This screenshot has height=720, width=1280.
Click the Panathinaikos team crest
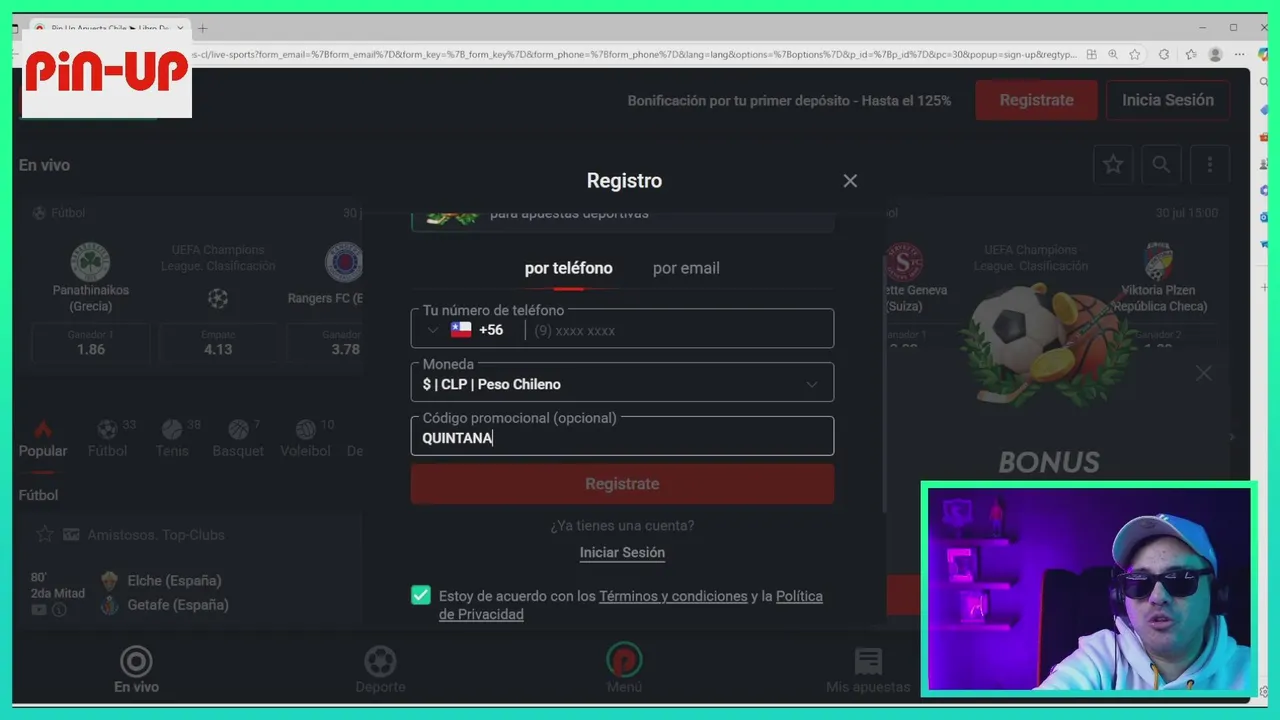(x=90, y=262)
